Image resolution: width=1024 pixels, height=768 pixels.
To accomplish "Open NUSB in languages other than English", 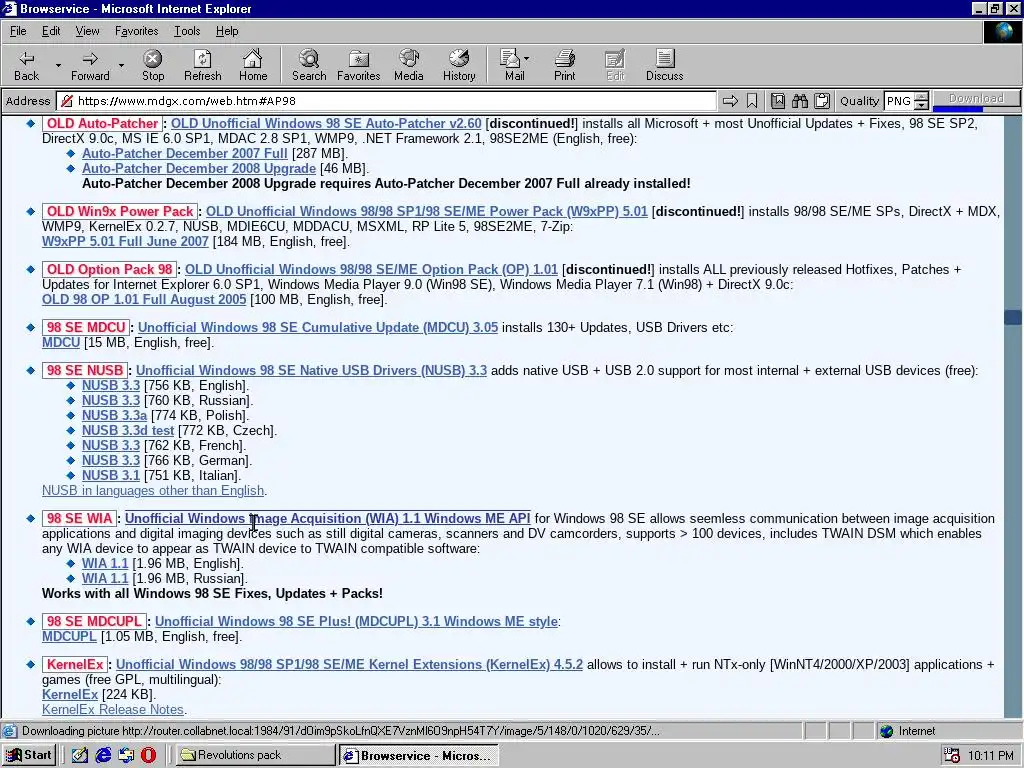I will coord(153,490).
